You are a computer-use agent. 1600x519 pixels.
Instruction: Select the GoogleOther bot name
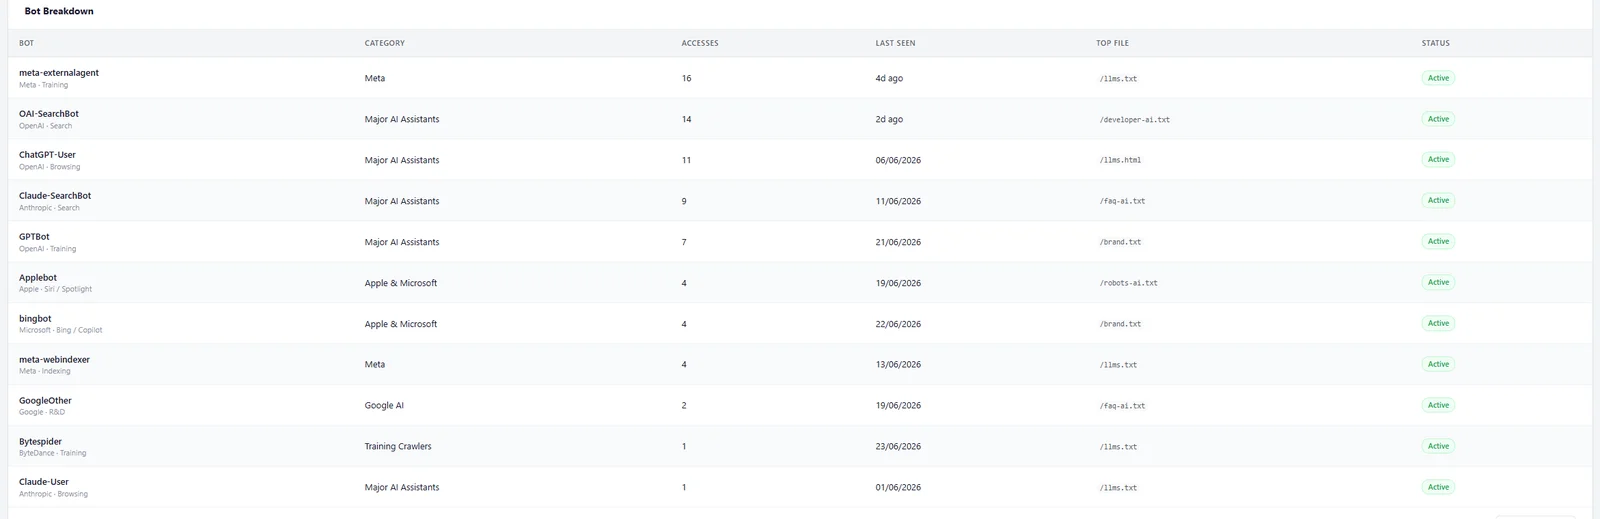45,401
